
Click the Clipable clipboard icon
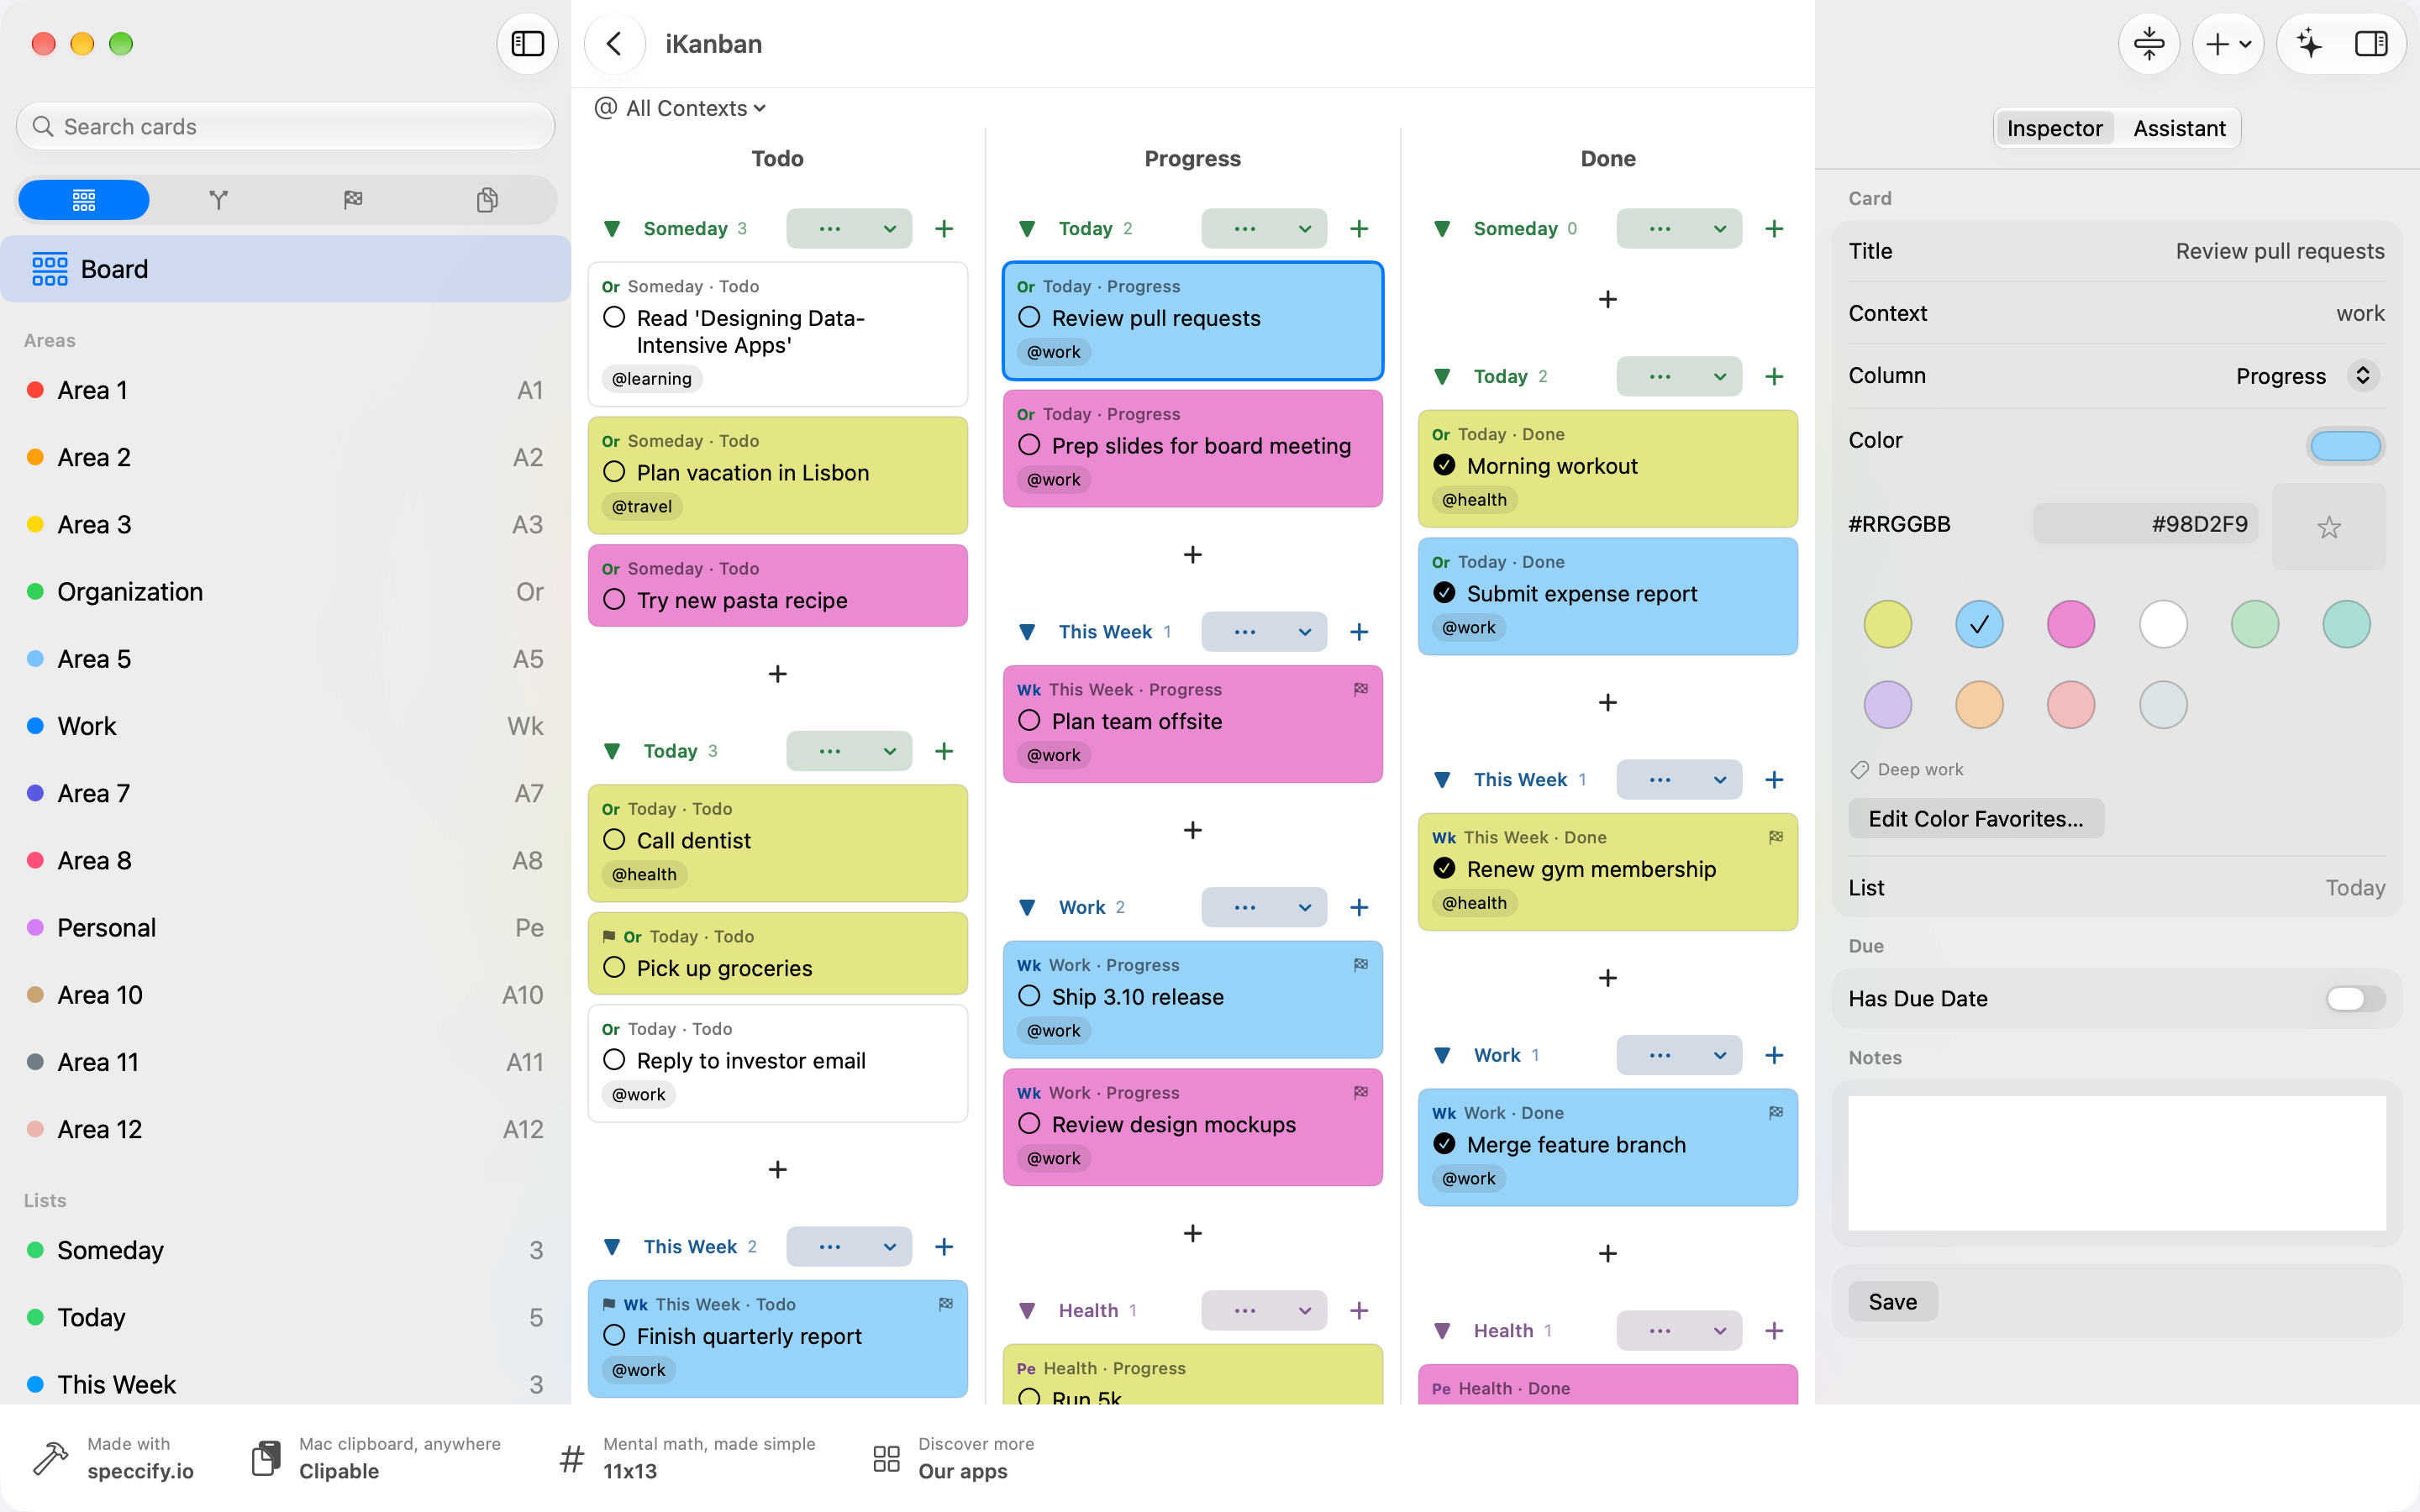[x=266, y=1458]
